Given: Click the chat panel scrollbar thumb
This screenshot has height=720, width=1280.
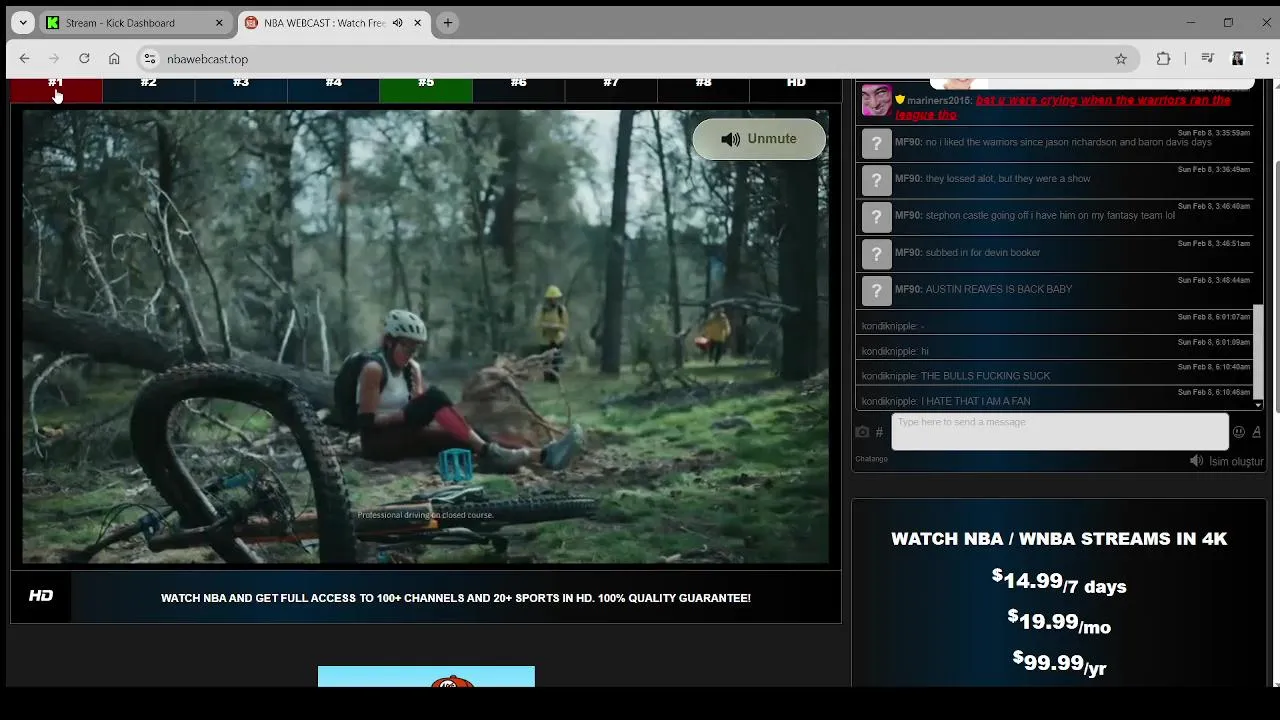Looking at the screenshot, I should tap(1258, 351).
